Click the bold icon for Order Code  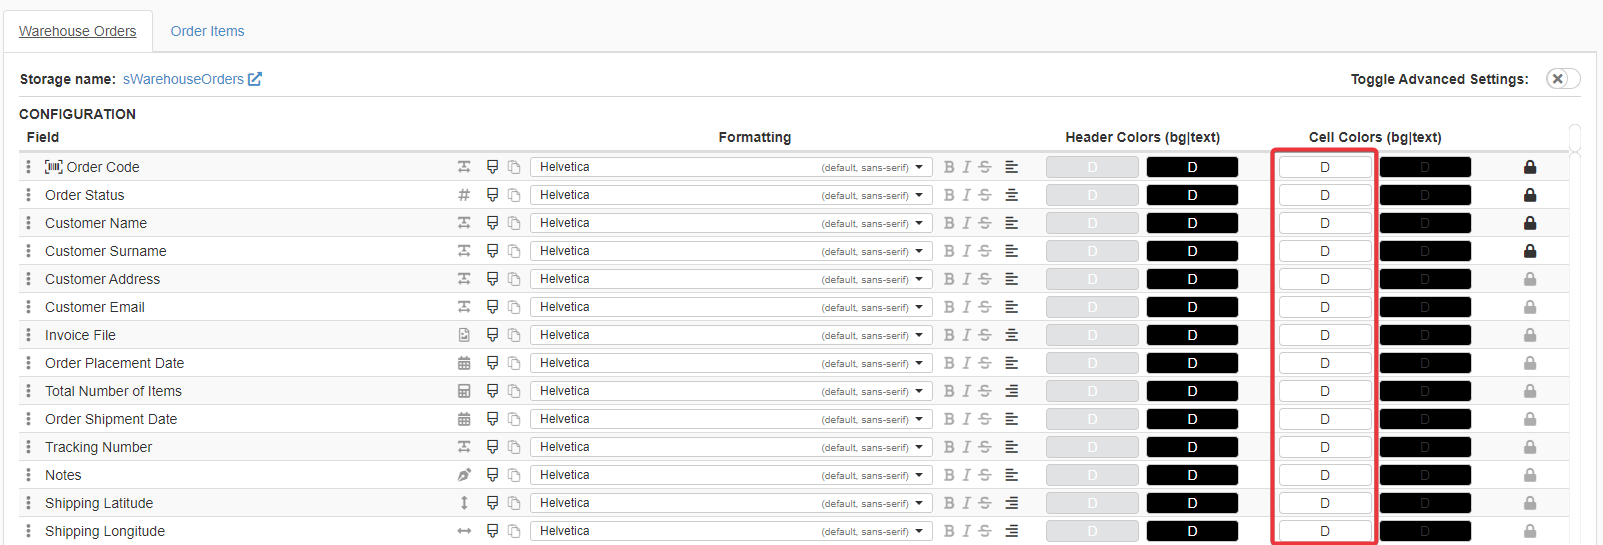point(948,167)
